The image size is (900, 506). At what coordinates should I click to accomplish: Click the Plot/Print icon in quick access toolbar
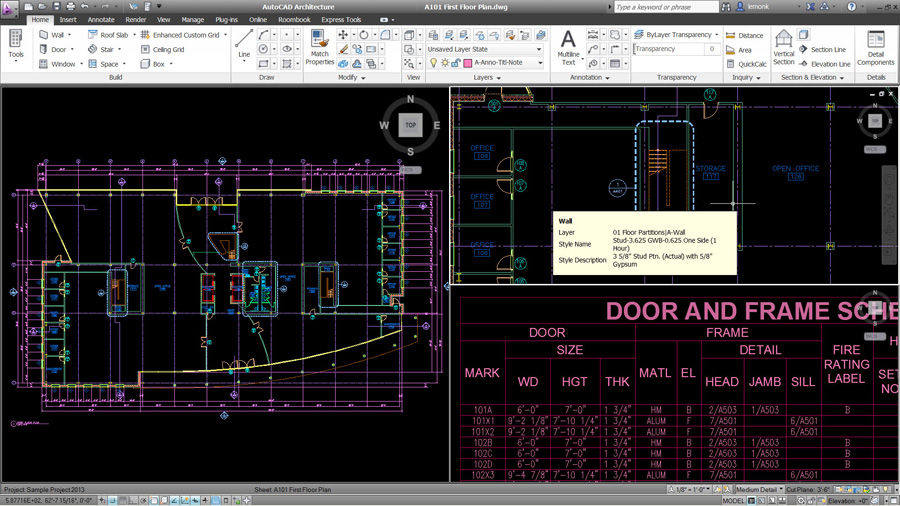coord(70,6)
